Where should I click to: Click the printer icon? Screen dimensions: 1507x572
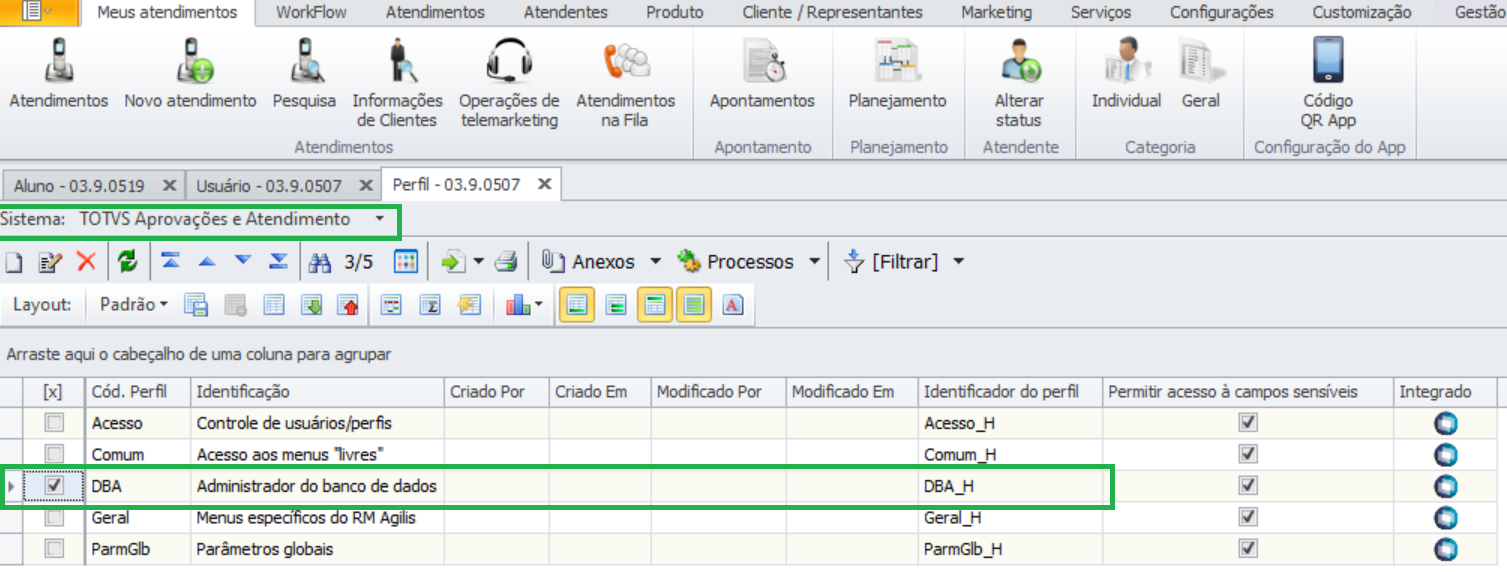(x=506, y=262)
